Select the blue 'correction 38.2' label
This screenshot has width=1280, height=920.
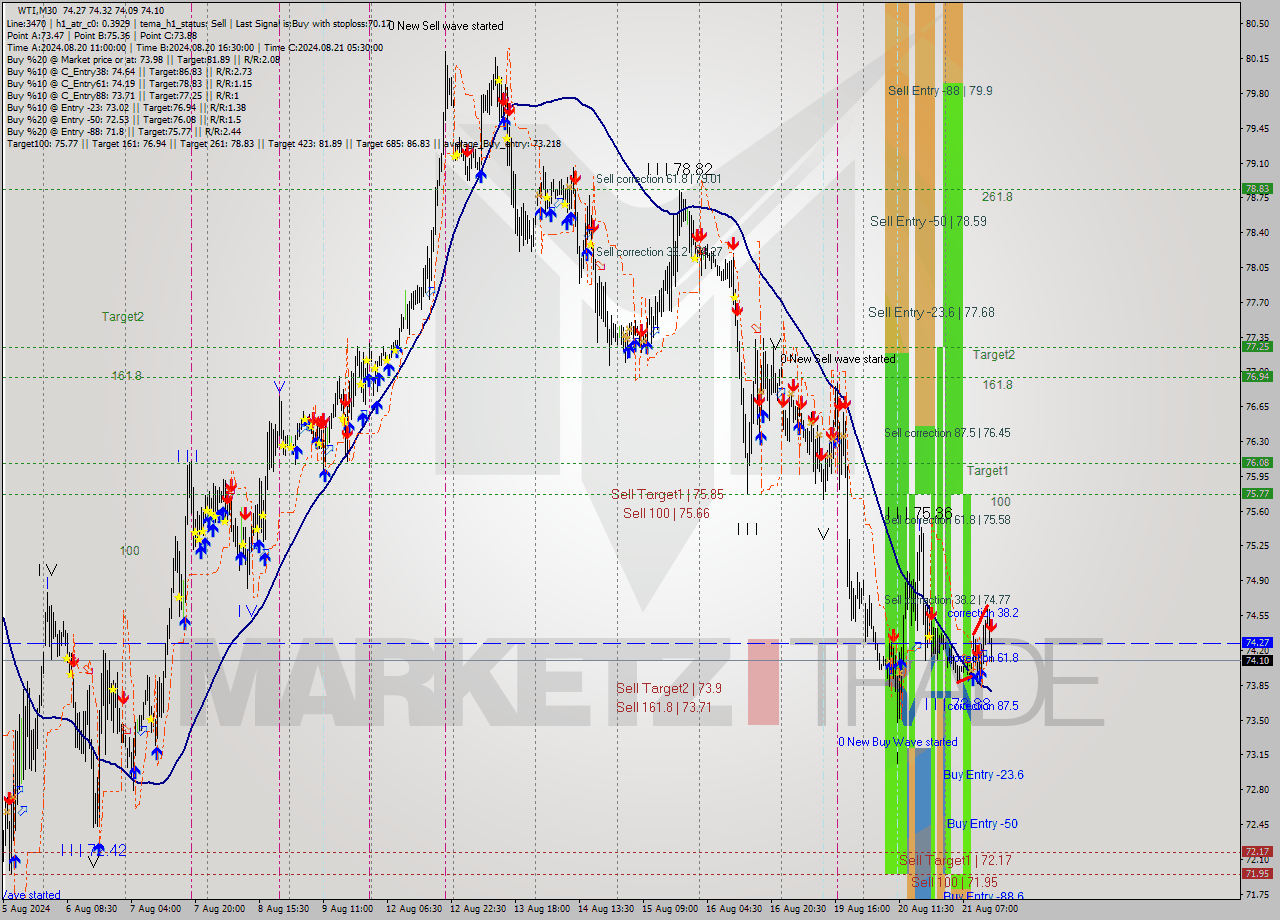[983, 613]
